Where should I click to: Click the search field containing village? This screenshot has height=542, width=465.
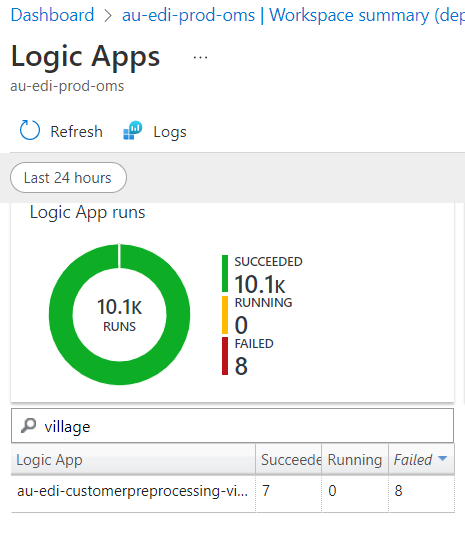click(x=232, y=426)
